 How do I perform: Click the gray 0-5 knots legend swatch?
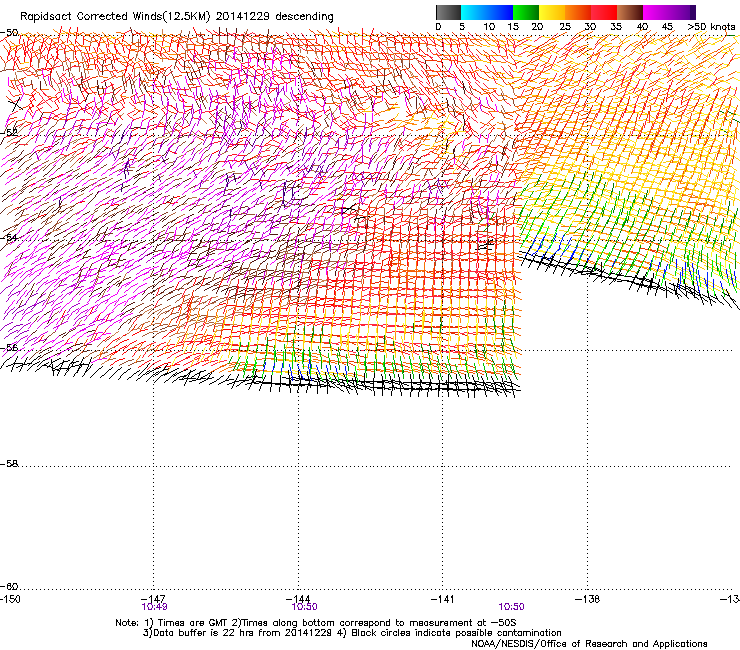(x=448, y=12)
